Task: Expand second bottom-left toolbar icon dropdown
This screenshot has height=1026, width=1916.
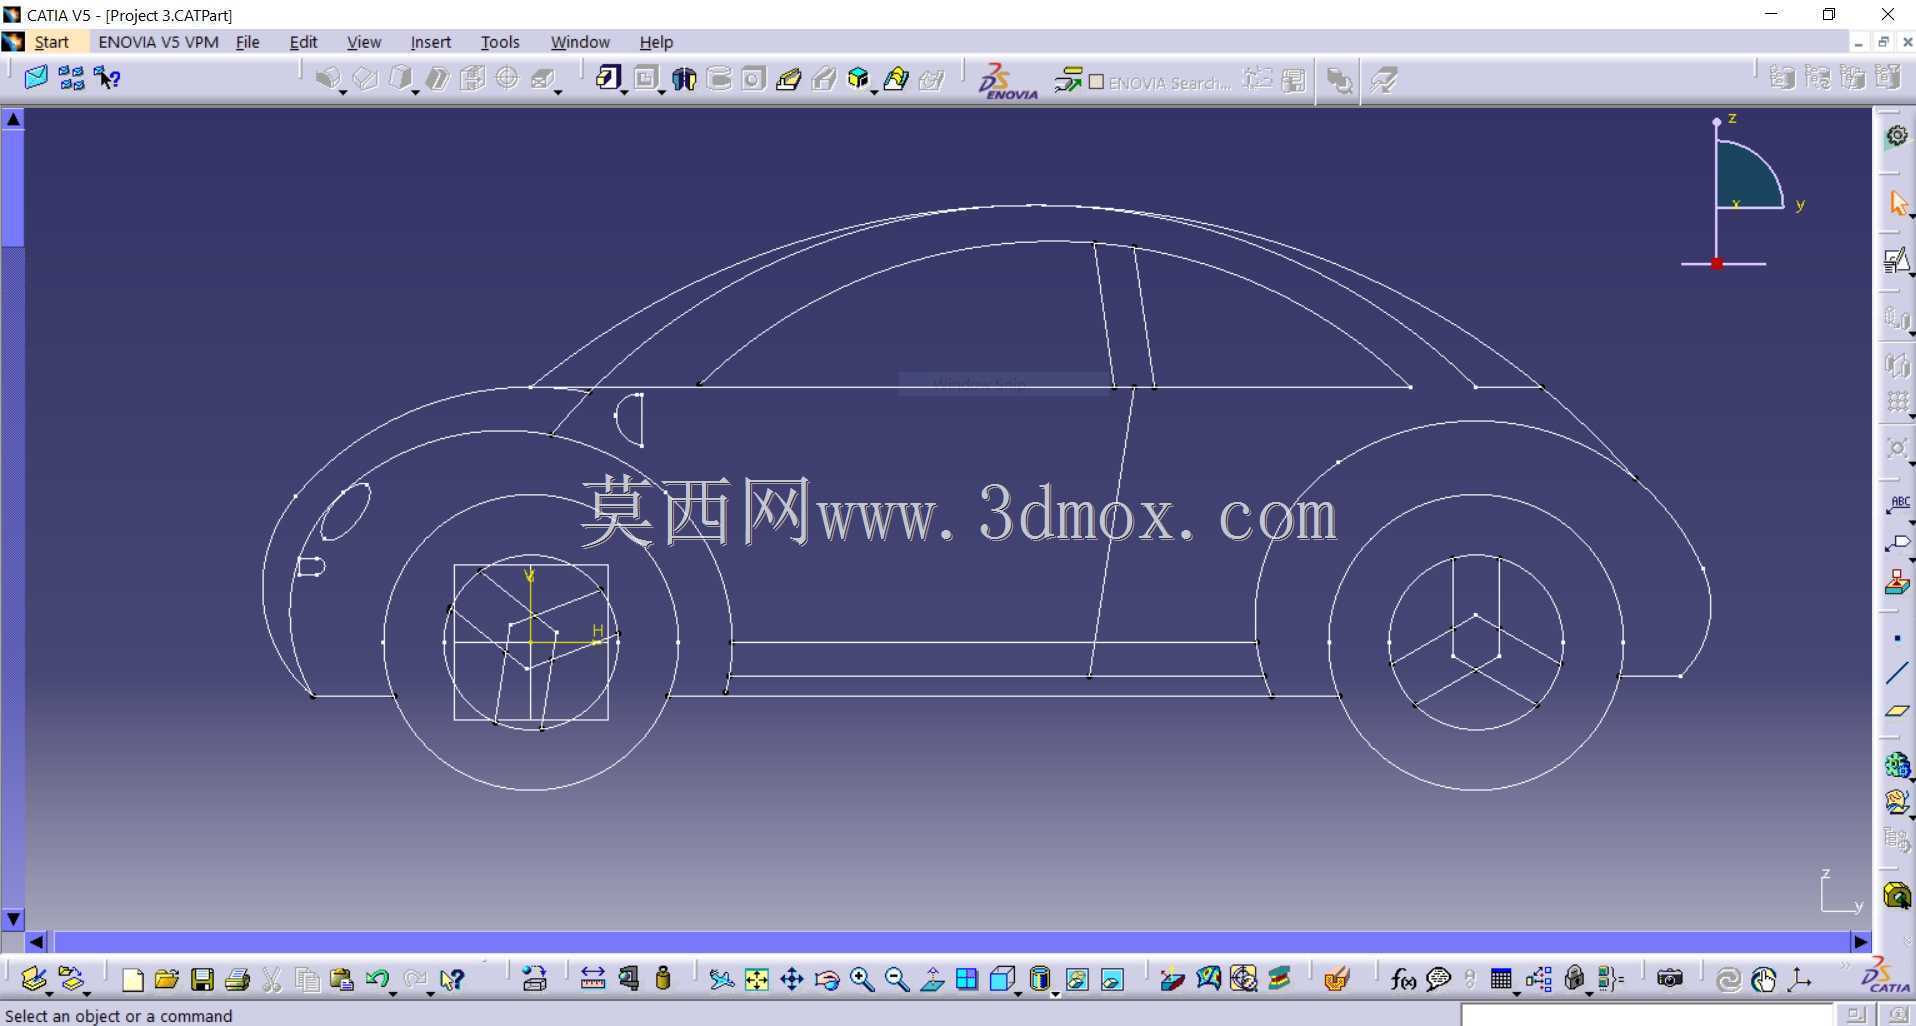Action: (87, 993)
